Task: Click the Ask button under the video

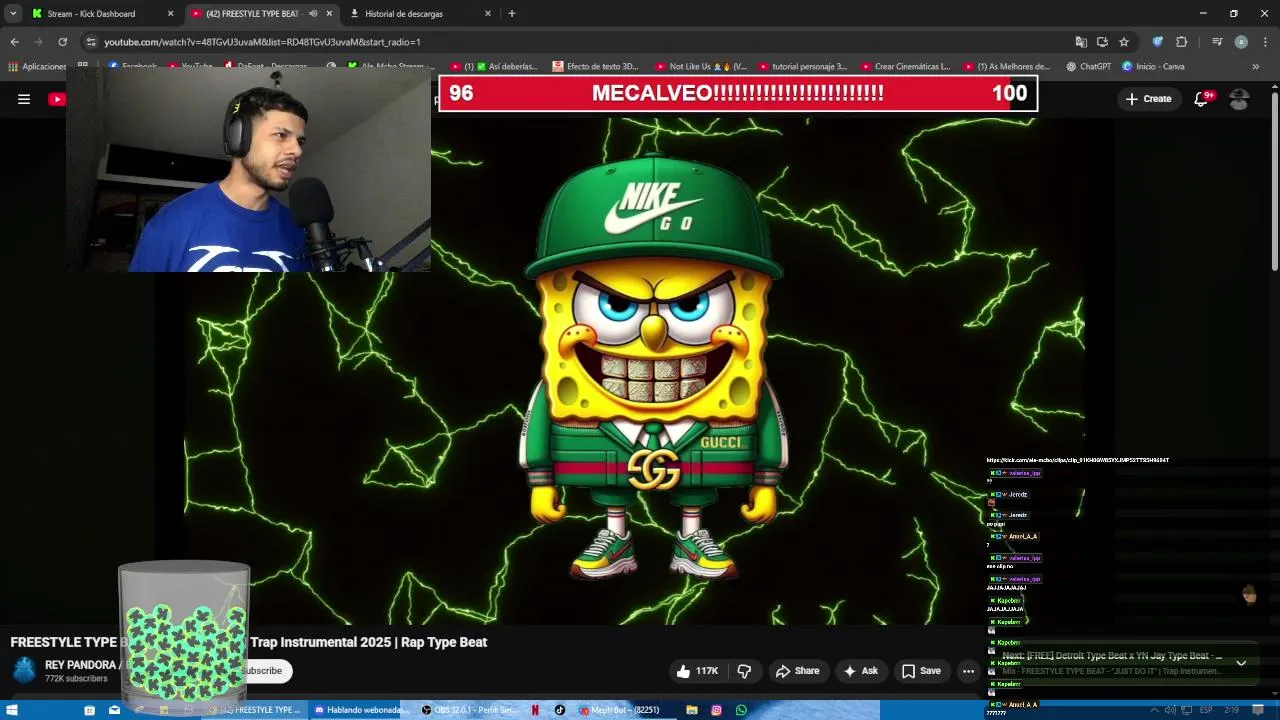Action: (860, 671)
